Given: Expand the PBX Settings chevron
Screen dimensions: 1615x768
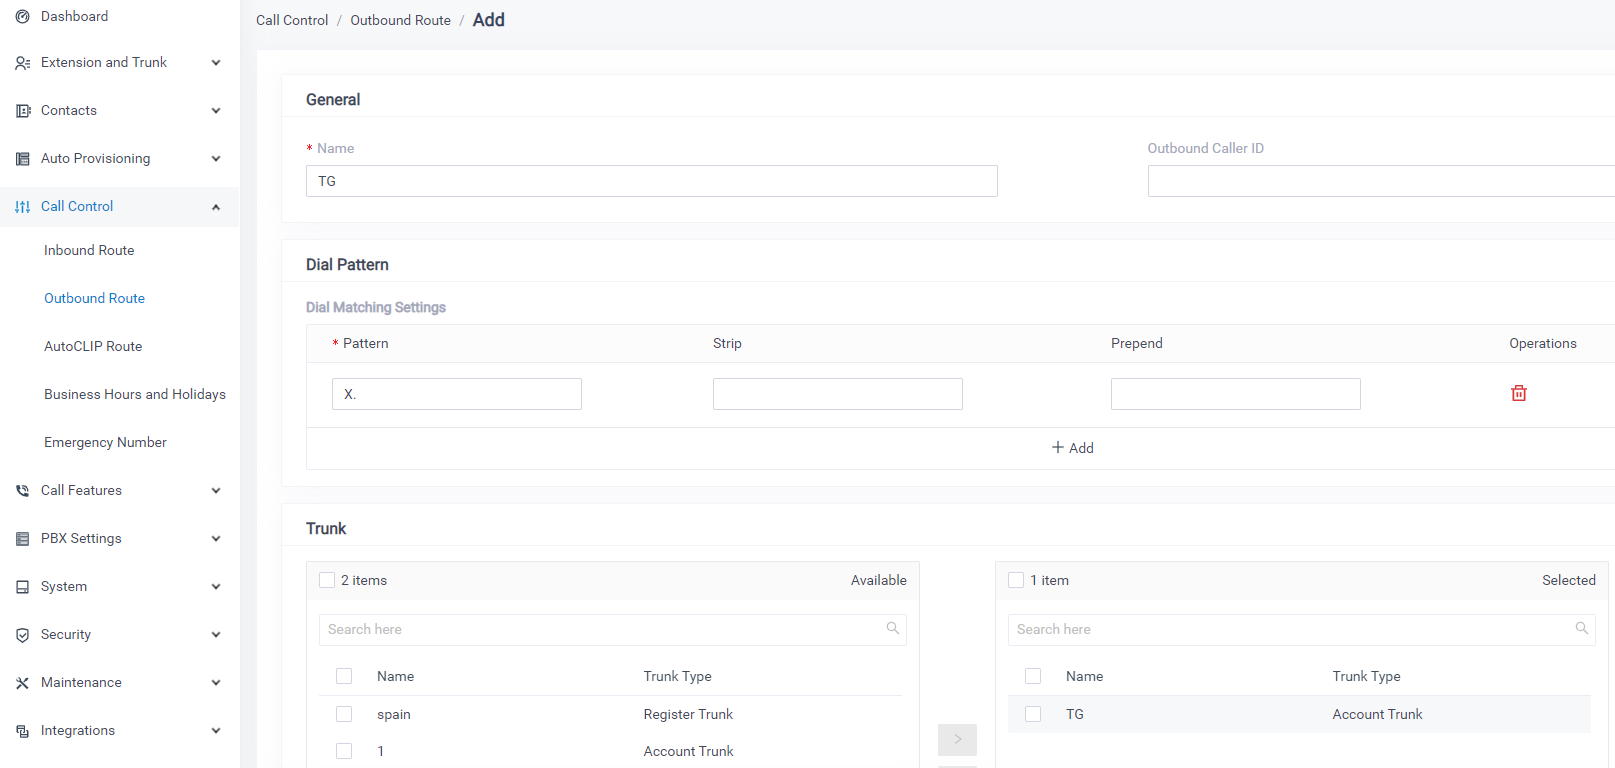Looking at the screenshot, I should 216,539.
